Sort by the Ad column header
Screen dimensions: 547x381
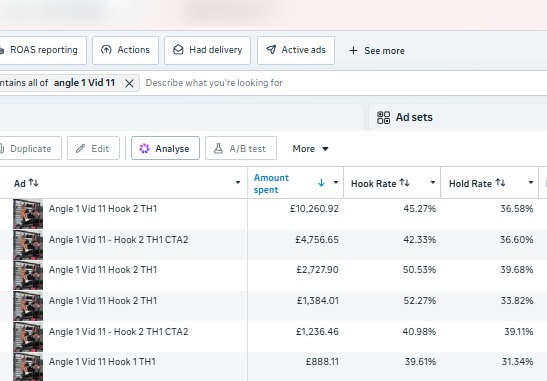pos(26,183)
